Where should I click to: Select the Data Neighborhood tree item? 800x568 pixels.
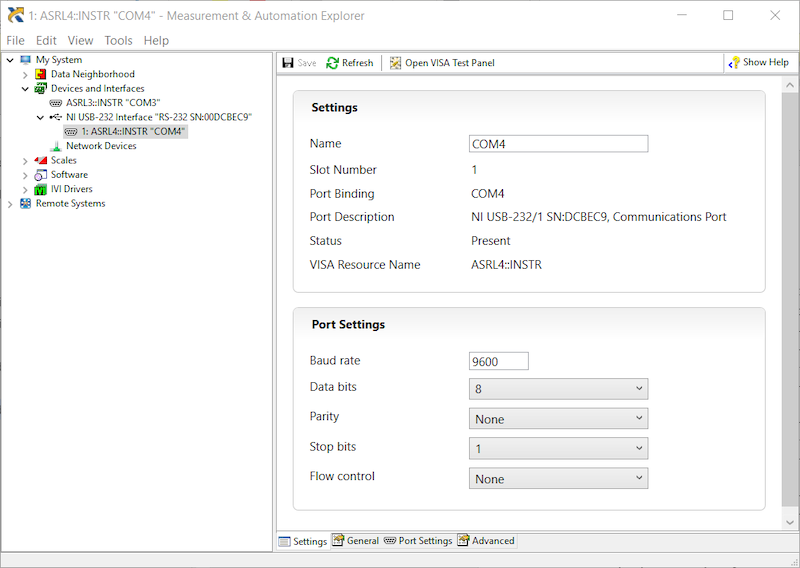(x=92, y=74)
